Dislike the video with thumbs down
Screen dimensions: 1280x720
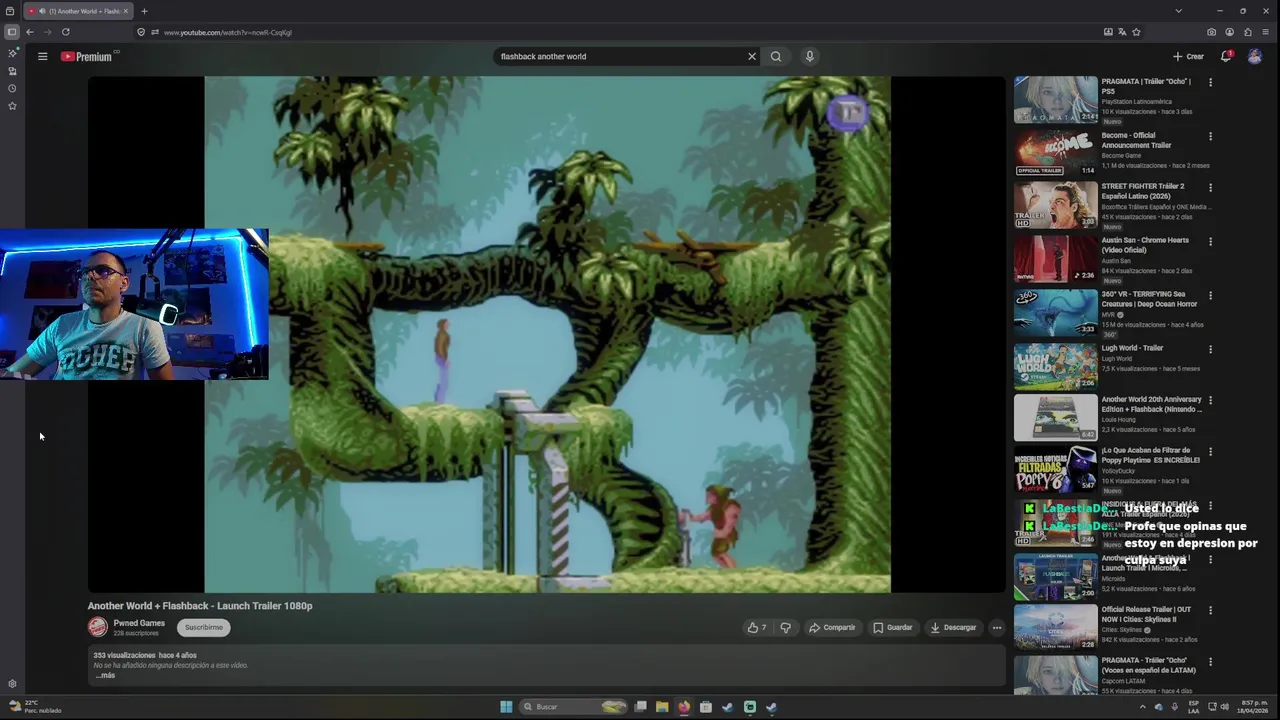point(785,627)
